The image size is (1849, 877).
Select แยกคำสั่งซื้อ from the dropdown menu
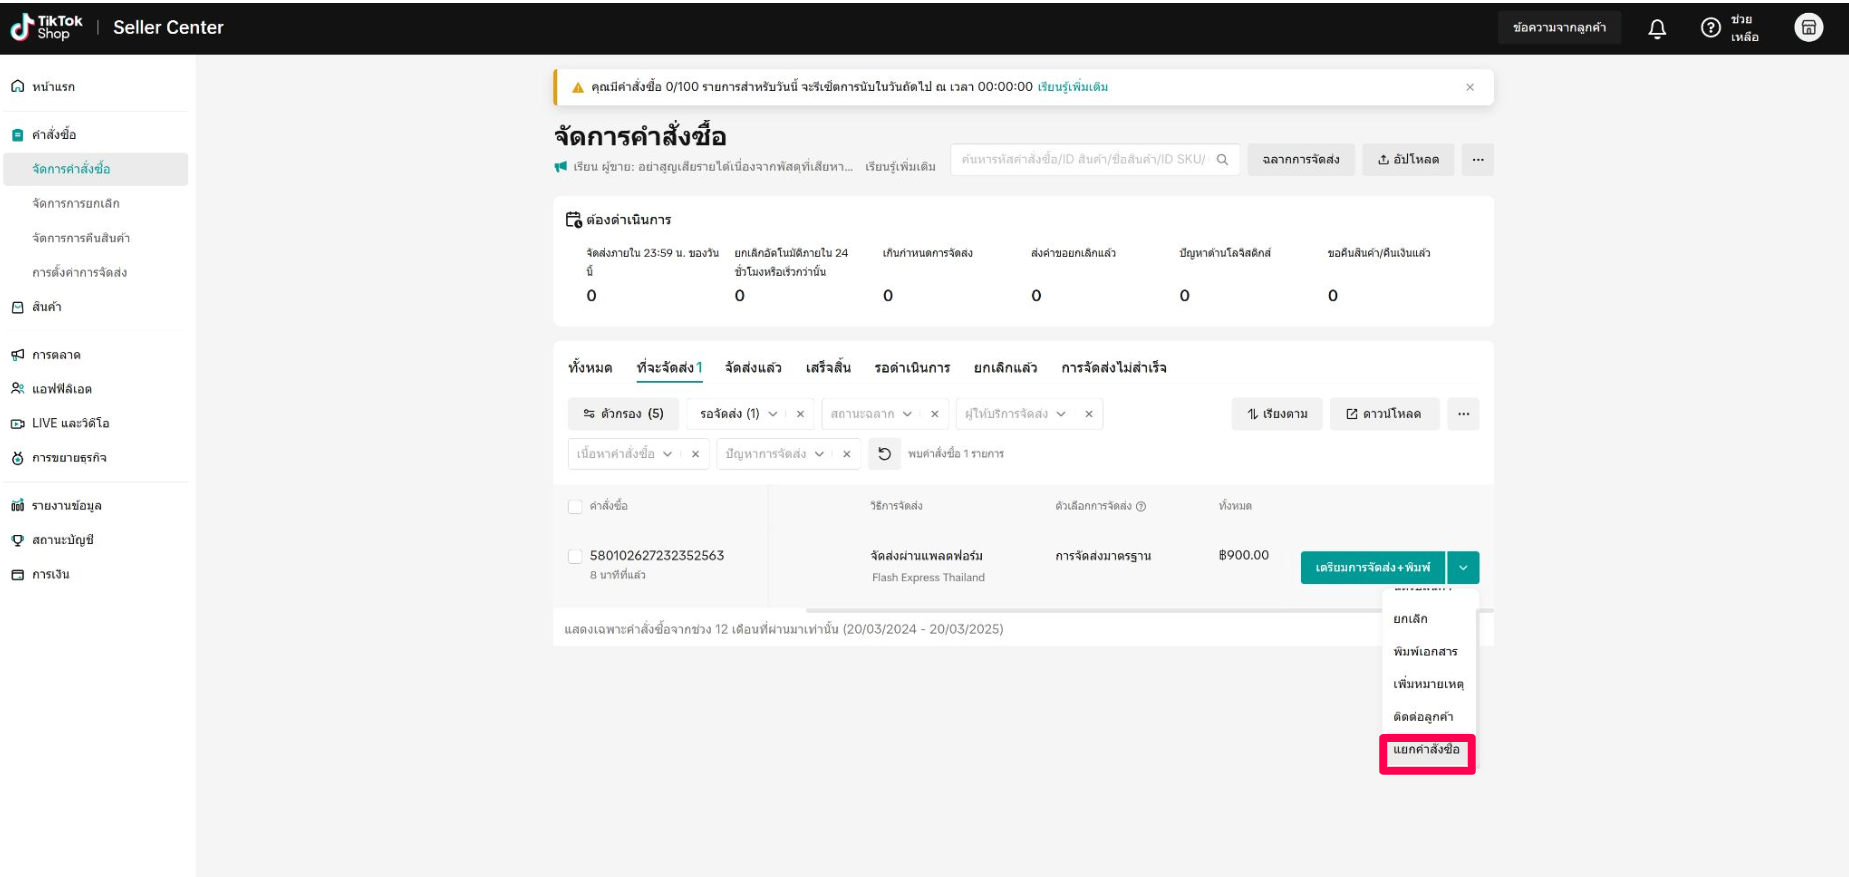1426,750
